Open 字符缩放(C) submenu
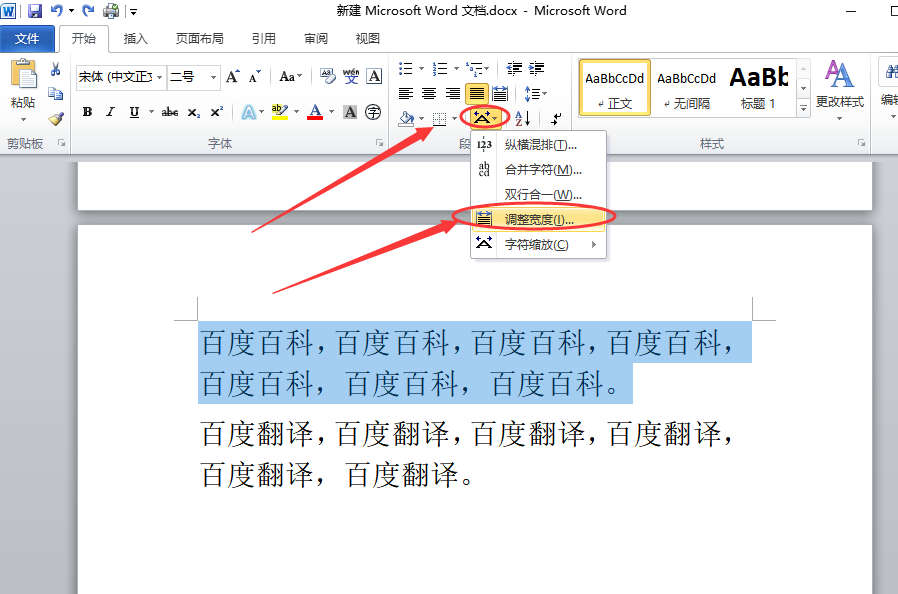The width and height of the screenshot is (898, 594). [539, 245]
